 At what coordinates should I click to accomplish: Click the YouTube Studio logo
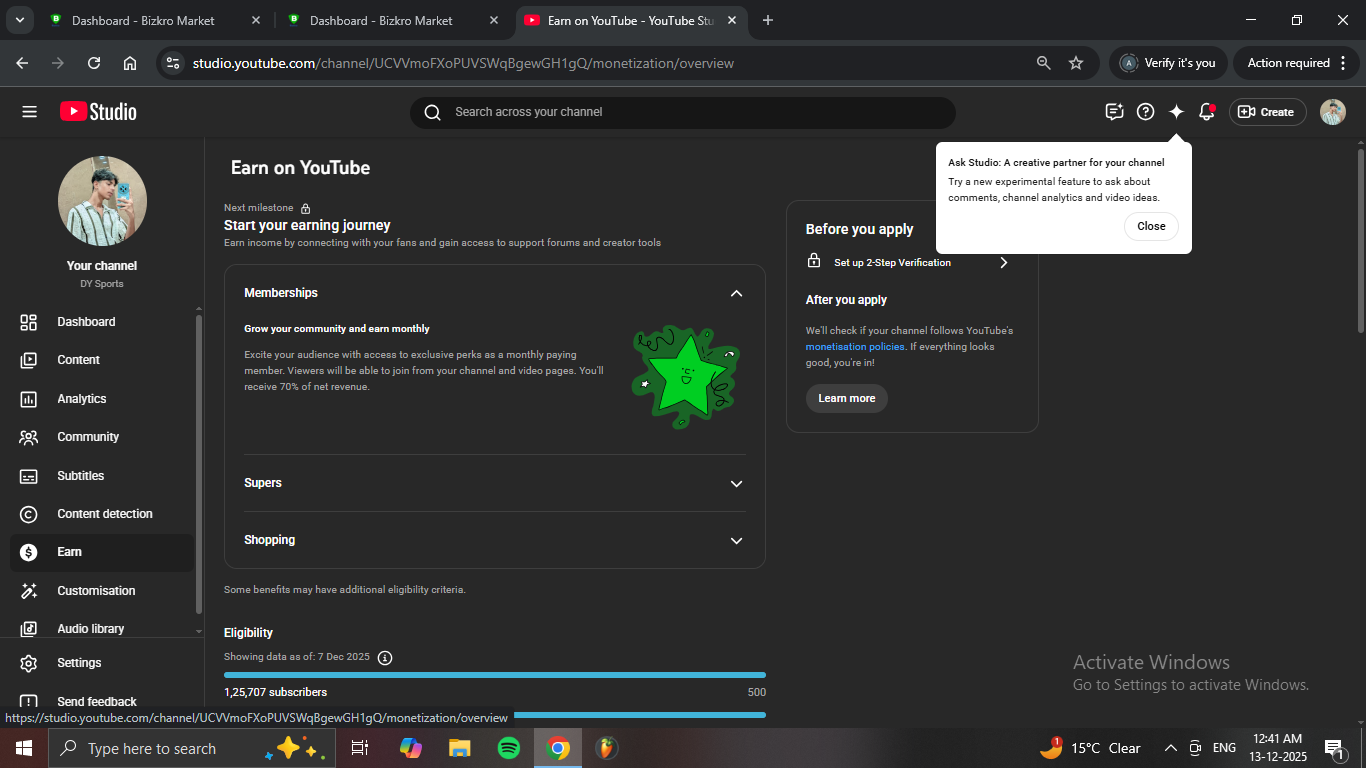click(x=98, y=112)
